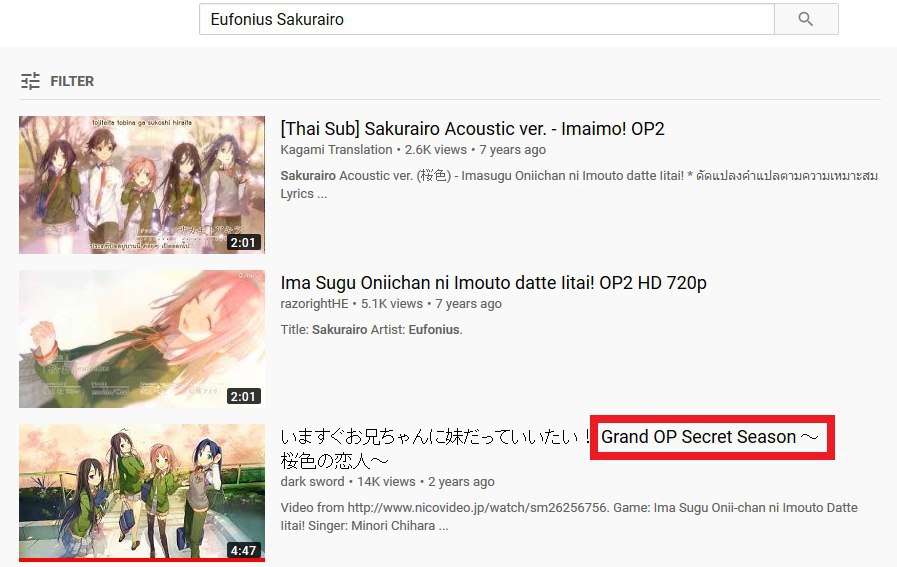Click the red watched-progress bar under third thumbnail
This screenshot has height=567, width=897.
pyautogui.click(x=142, y=560)
